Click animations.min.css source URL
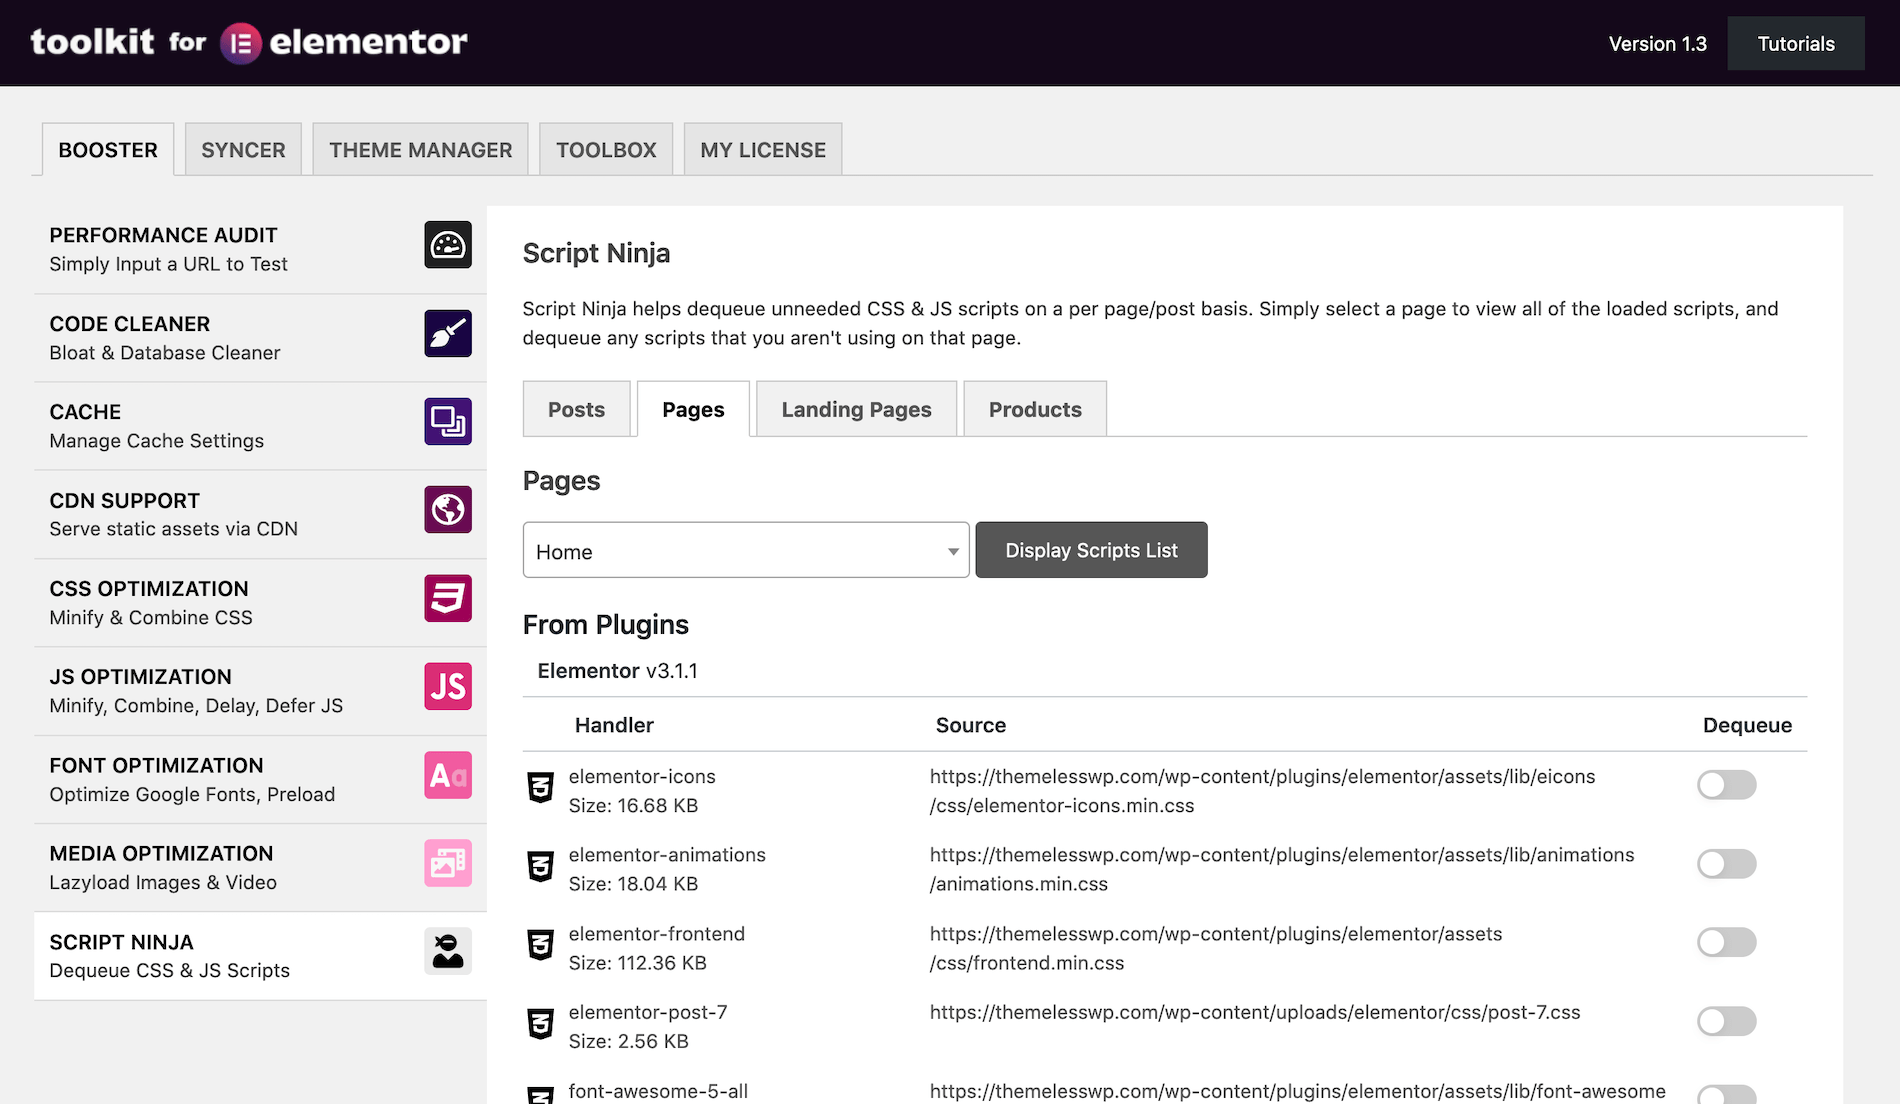 tap(1282, 869)
